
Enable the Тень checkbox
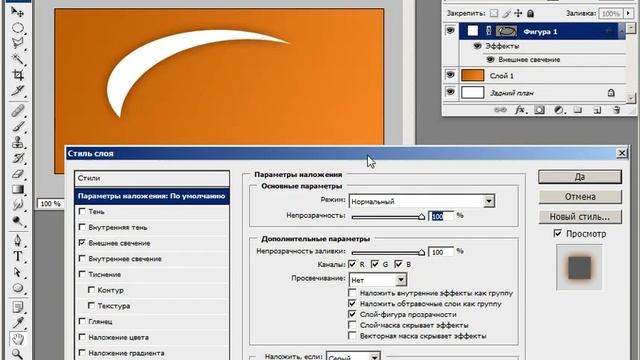pyautogui.click(x=82, y=211)
